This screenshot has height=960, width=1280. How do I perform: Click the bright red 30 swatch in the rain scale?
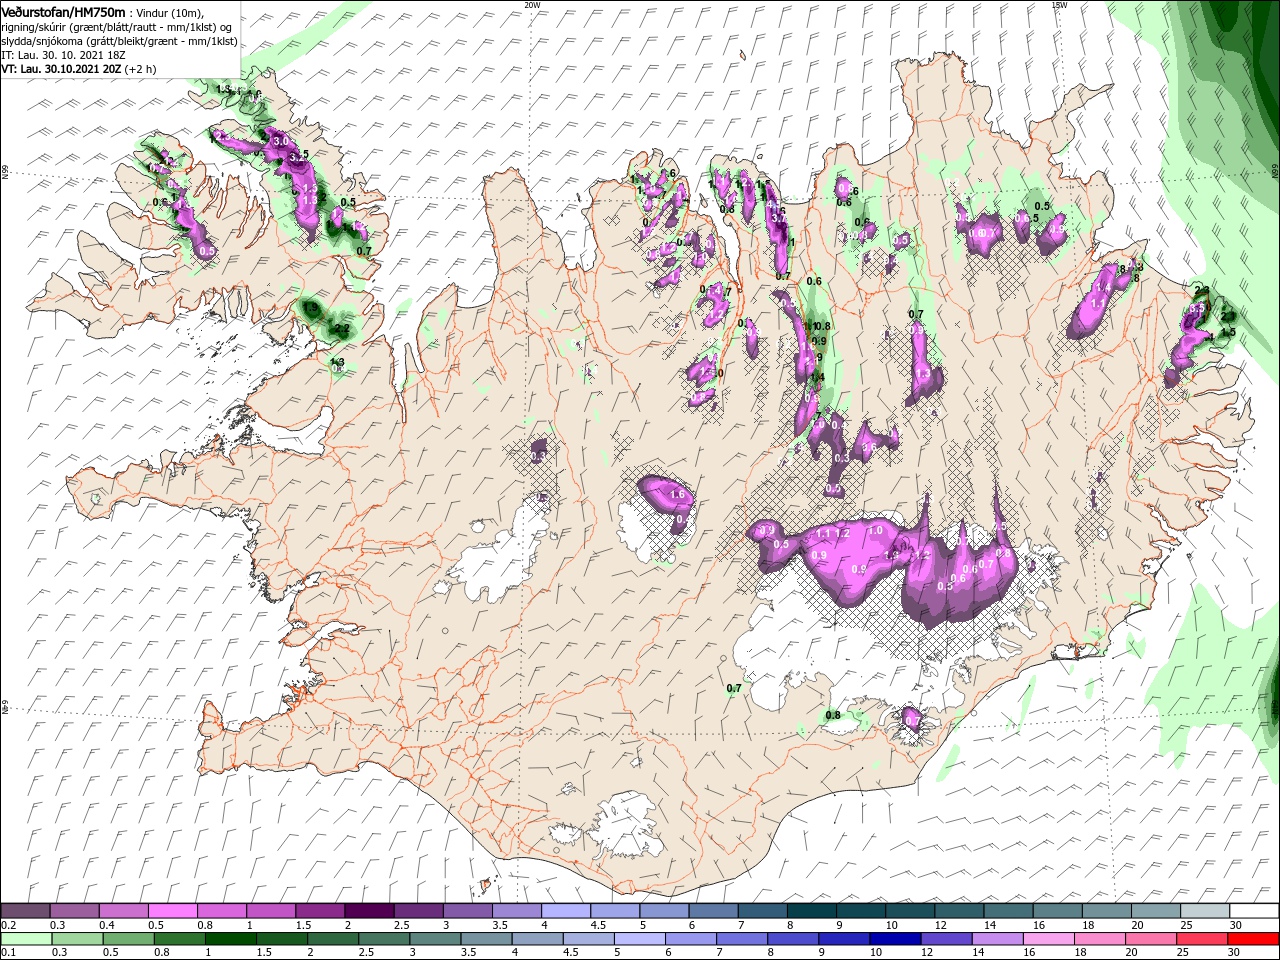(x=1253, y=940)
